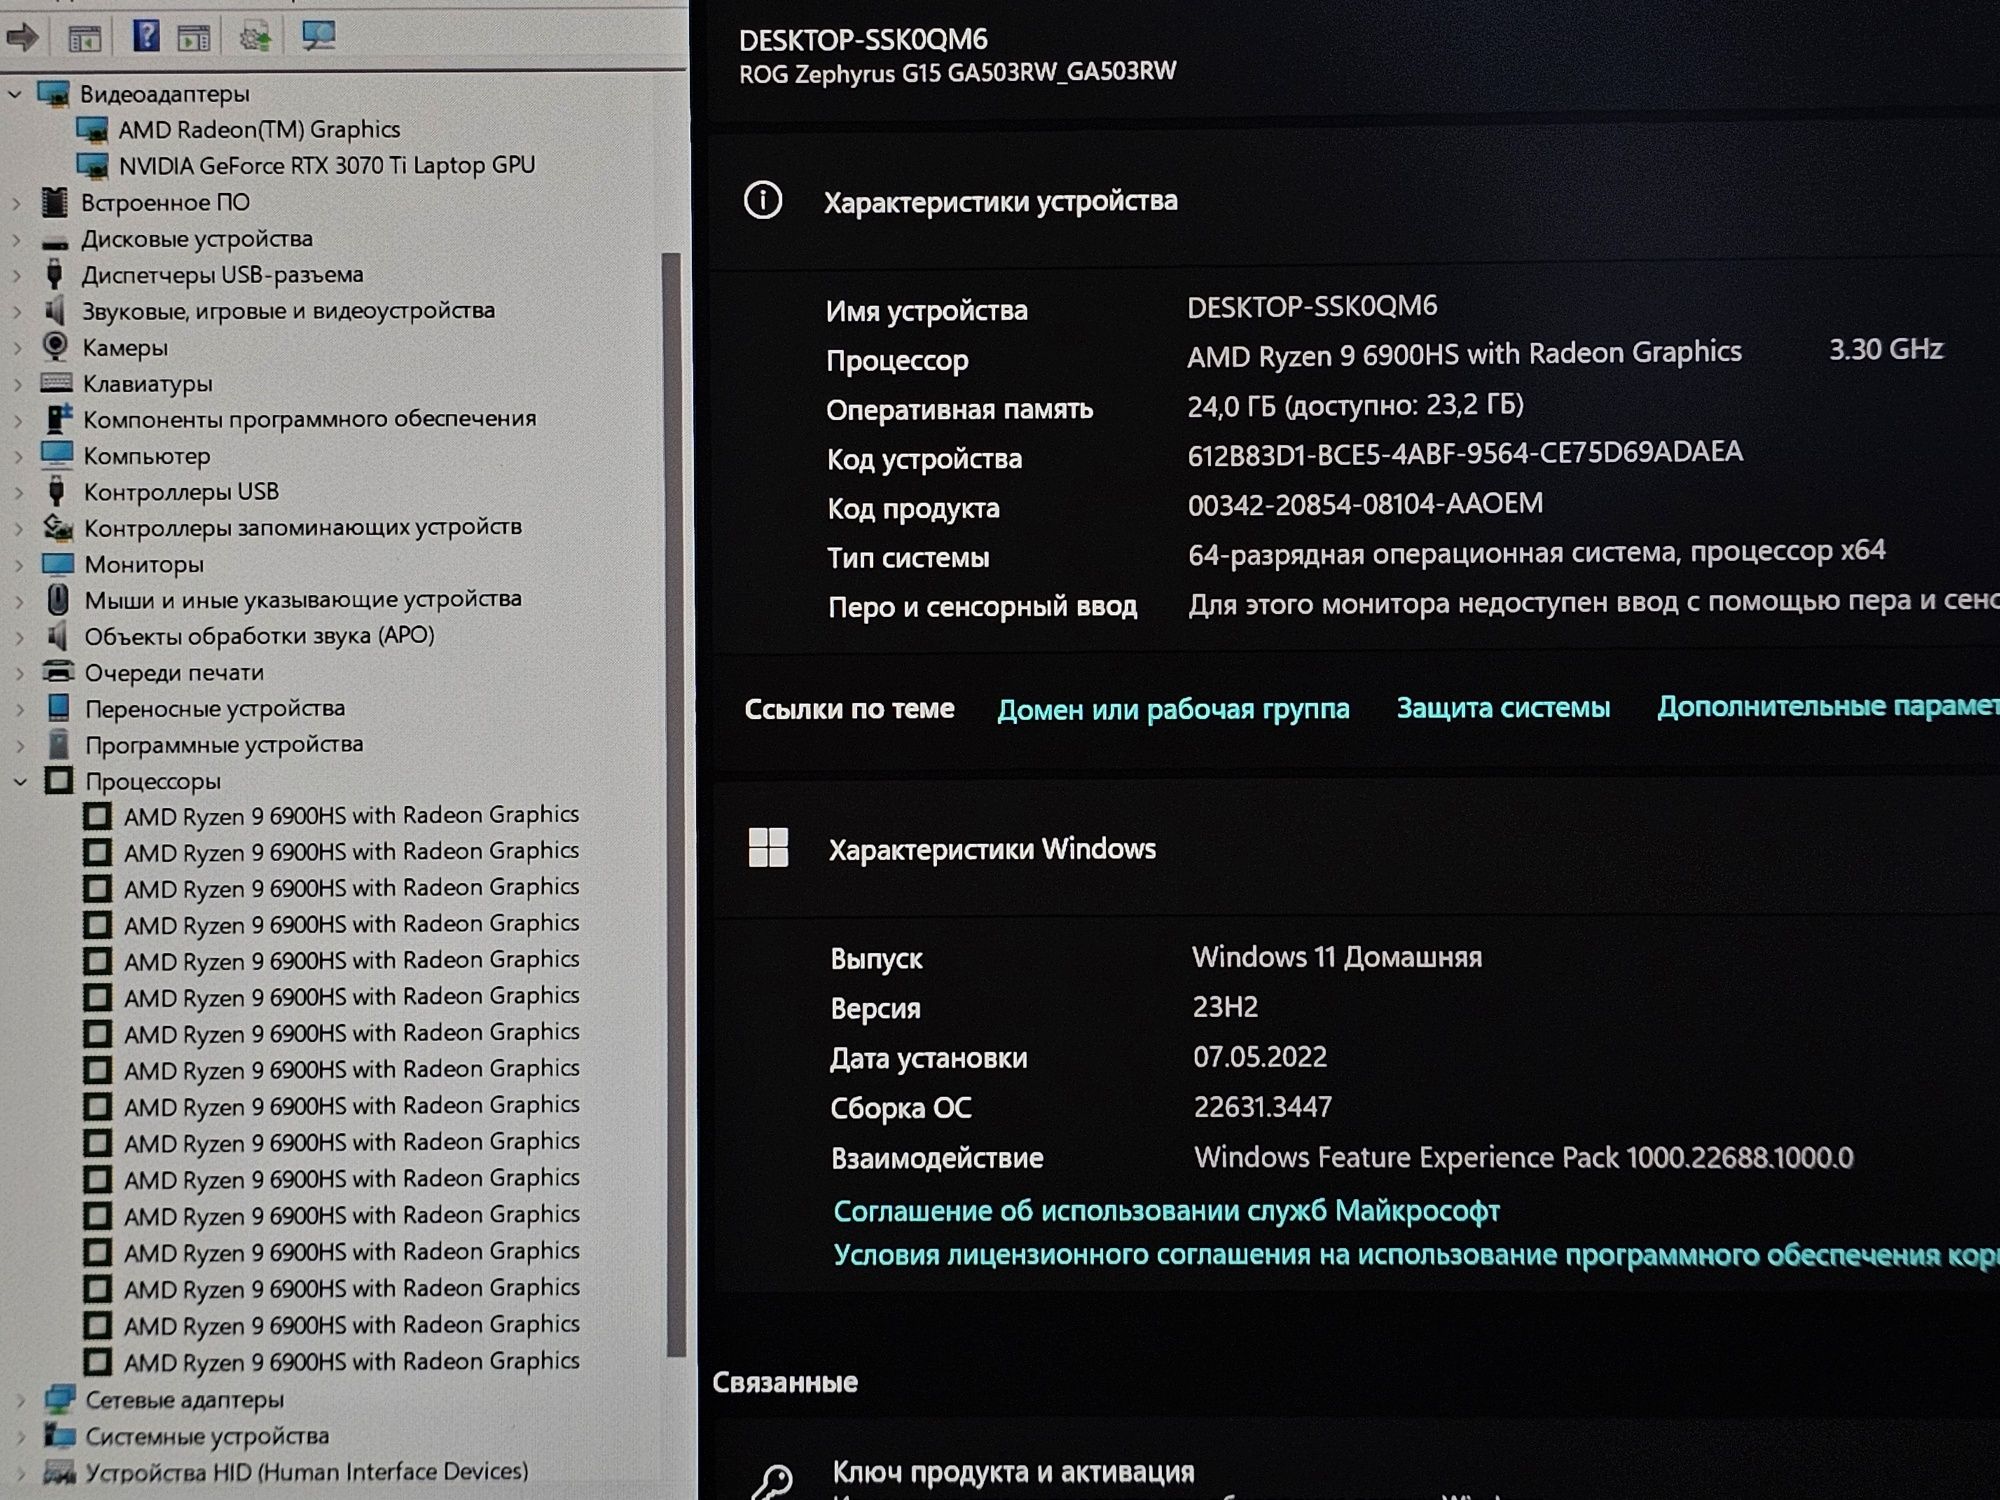Click product code 00342-20854-08104-AAOEM

1365,503
